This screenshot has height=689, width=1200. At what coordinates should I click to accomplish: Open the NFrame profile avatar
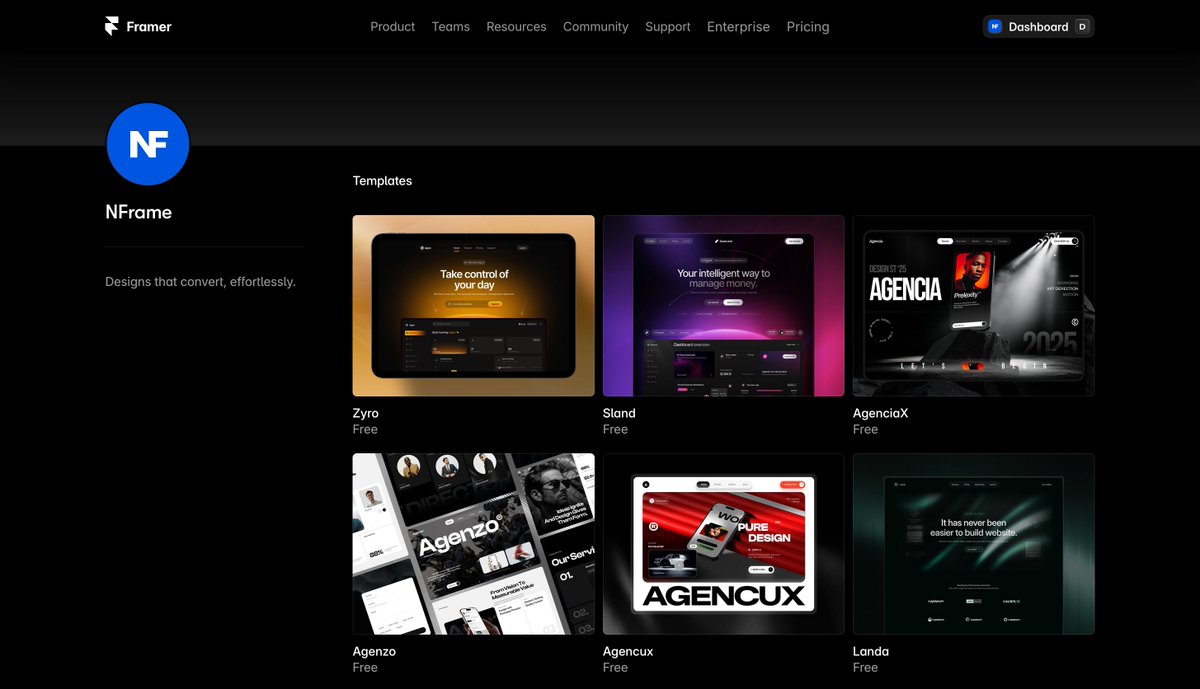click(x=148, y=144)
